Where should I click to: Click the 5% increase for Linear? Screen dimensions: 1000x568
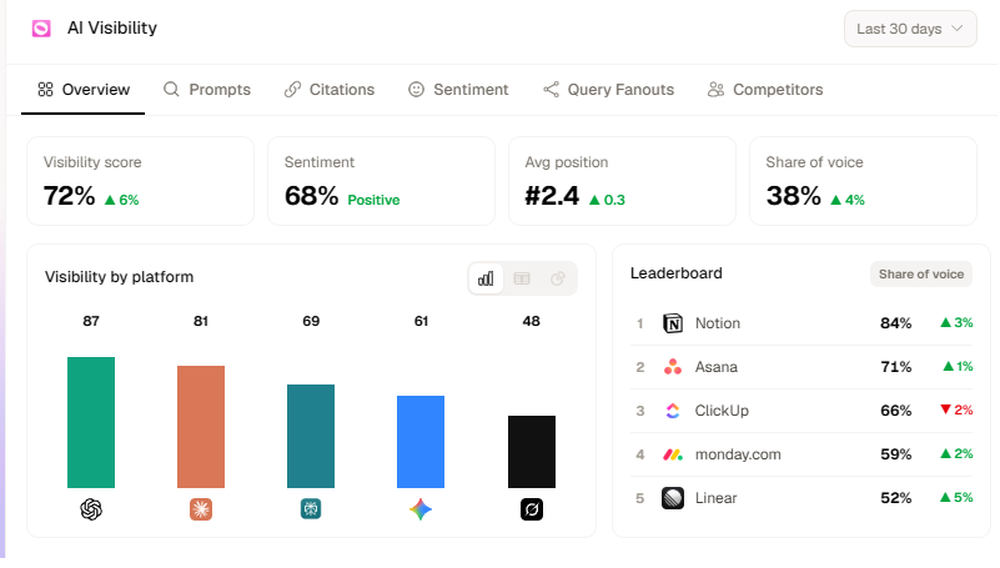tap(957, 497)
